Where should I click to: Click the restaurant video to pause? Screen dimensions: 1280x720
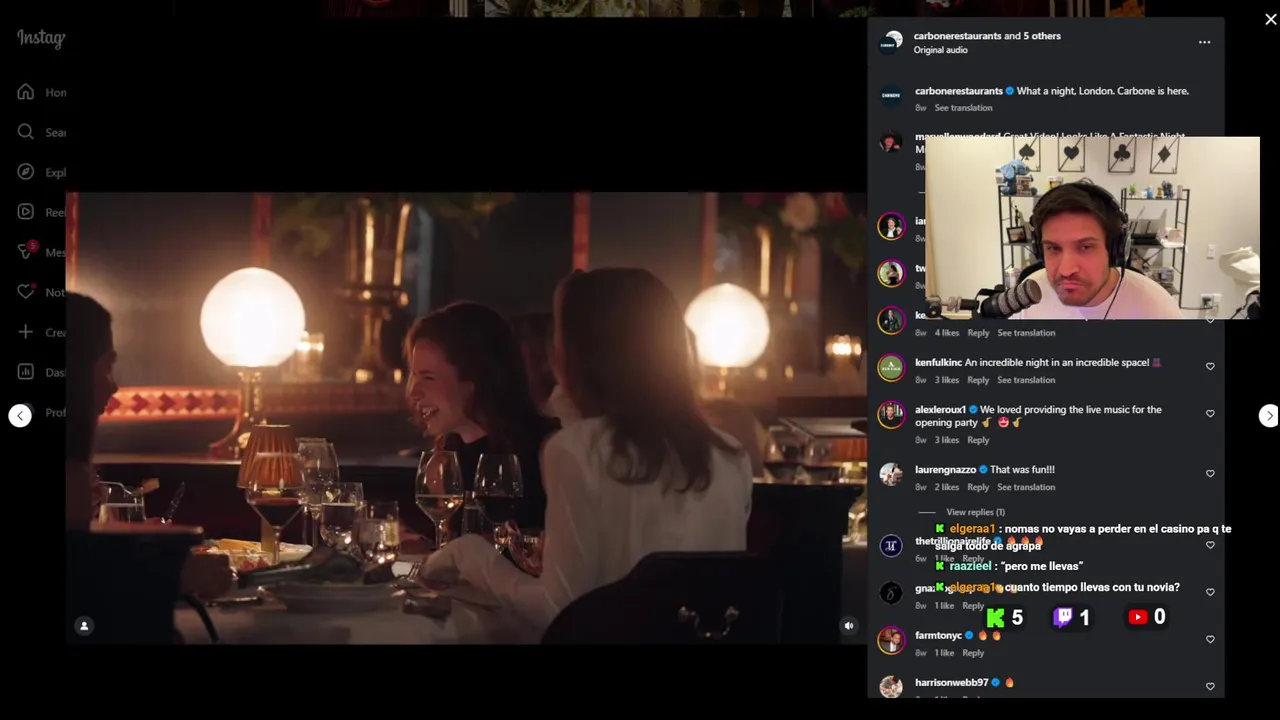click(x=466, y=418)
